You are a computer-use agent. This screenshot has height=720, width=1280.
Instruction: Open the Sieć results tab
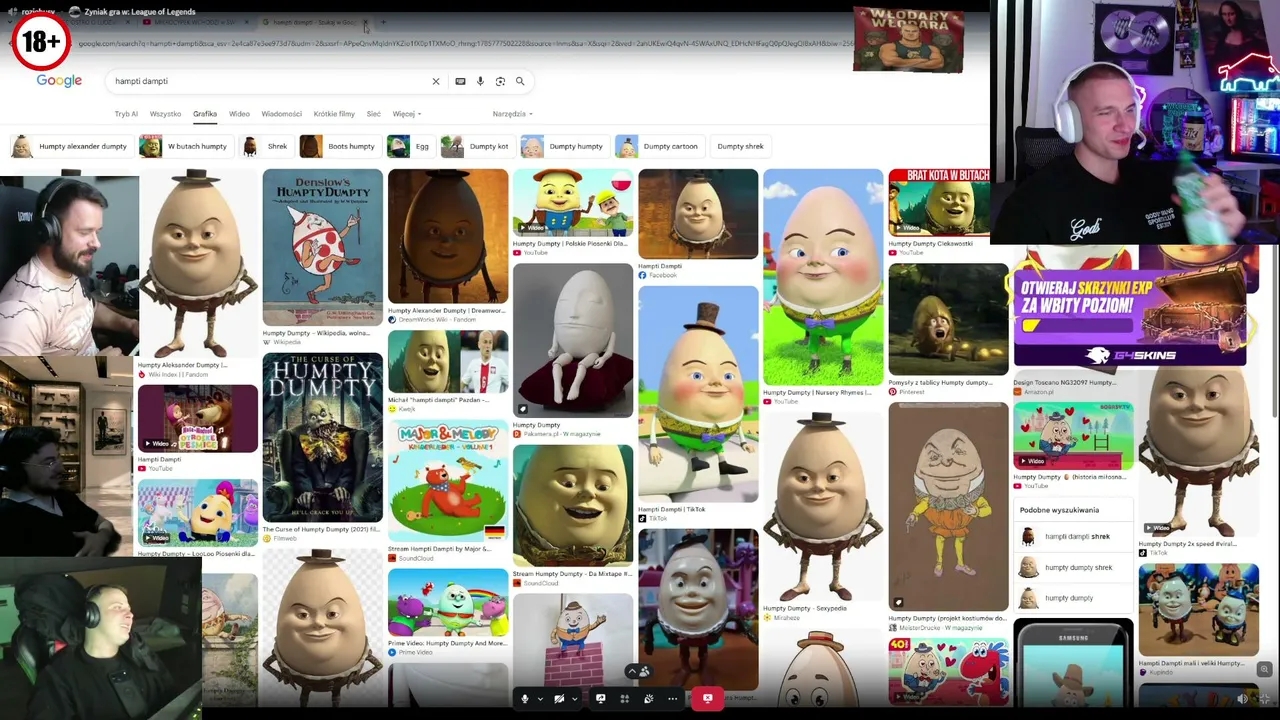coord(373,114)
